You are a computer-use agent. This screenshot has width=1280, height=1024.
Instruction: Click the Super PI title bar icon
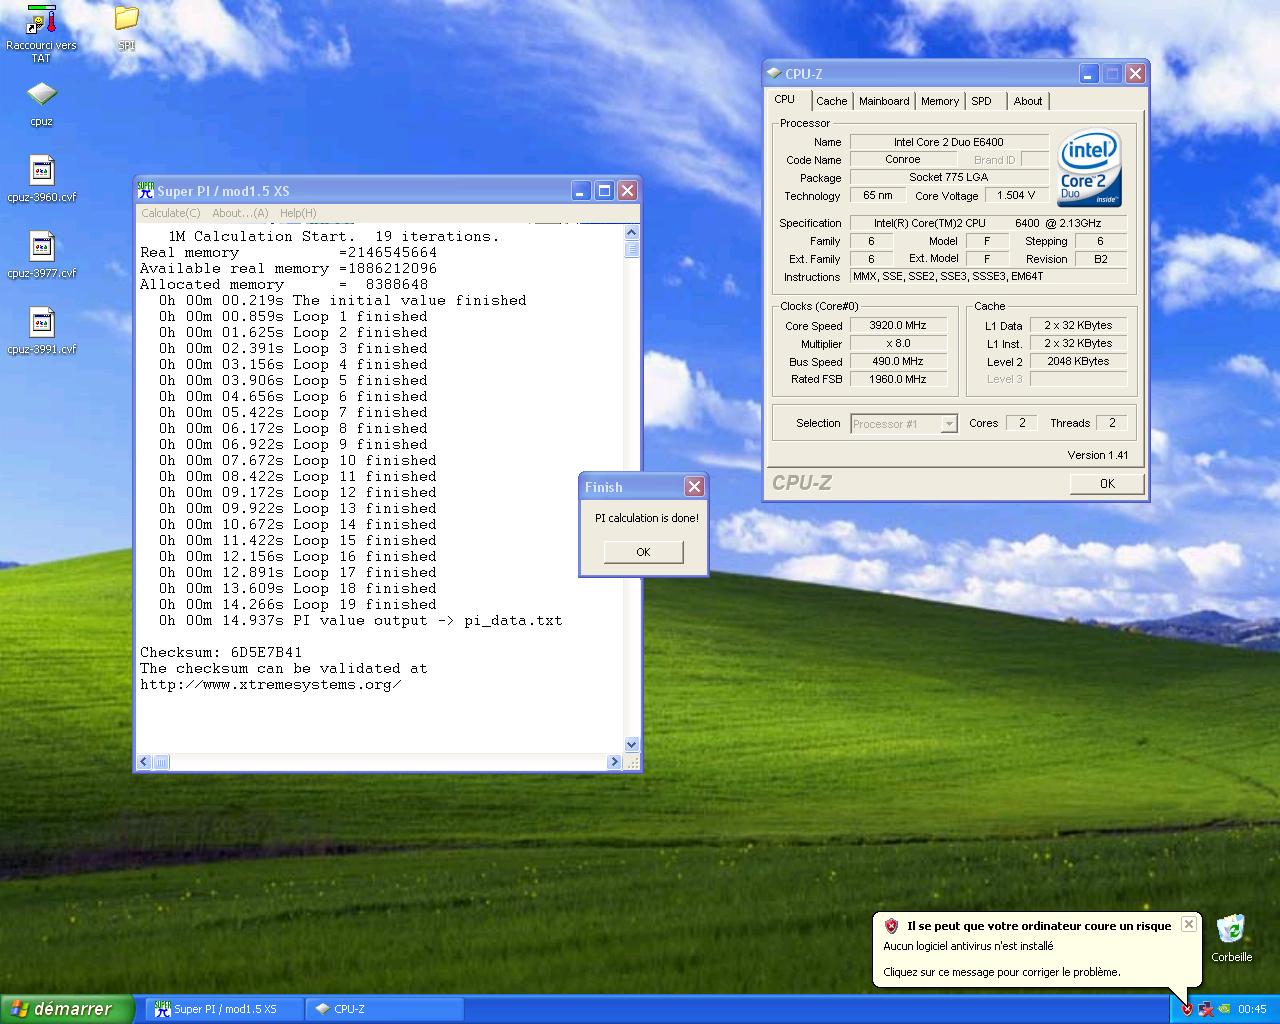146,190
